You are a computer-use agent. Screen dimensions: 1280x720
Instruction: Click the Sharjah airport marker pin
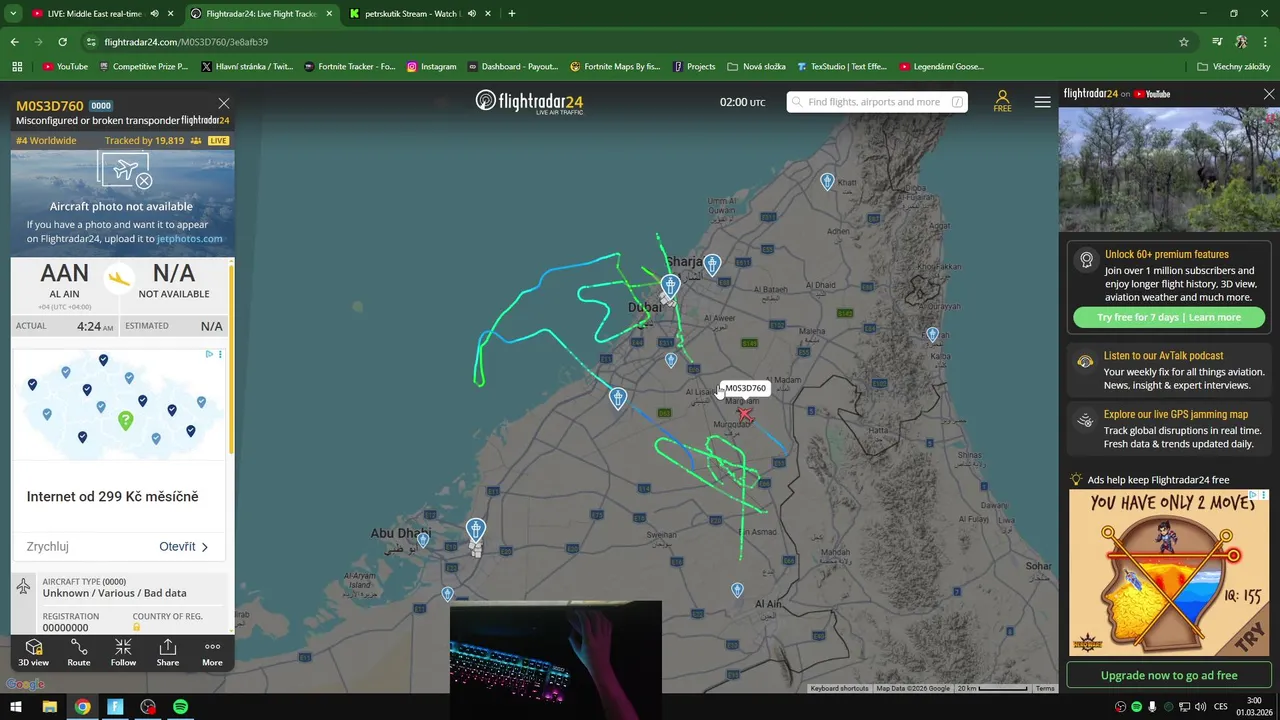[712, 265]
